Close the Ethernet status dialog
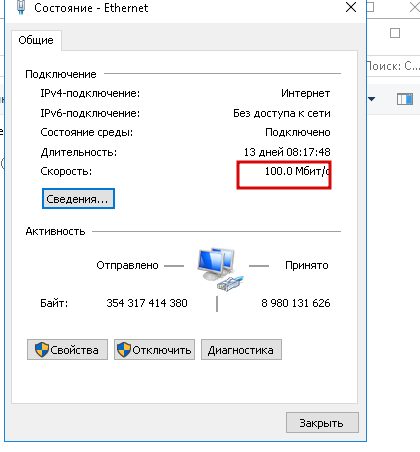Screen dimensions: 420x452 click(x=351, y=7)
